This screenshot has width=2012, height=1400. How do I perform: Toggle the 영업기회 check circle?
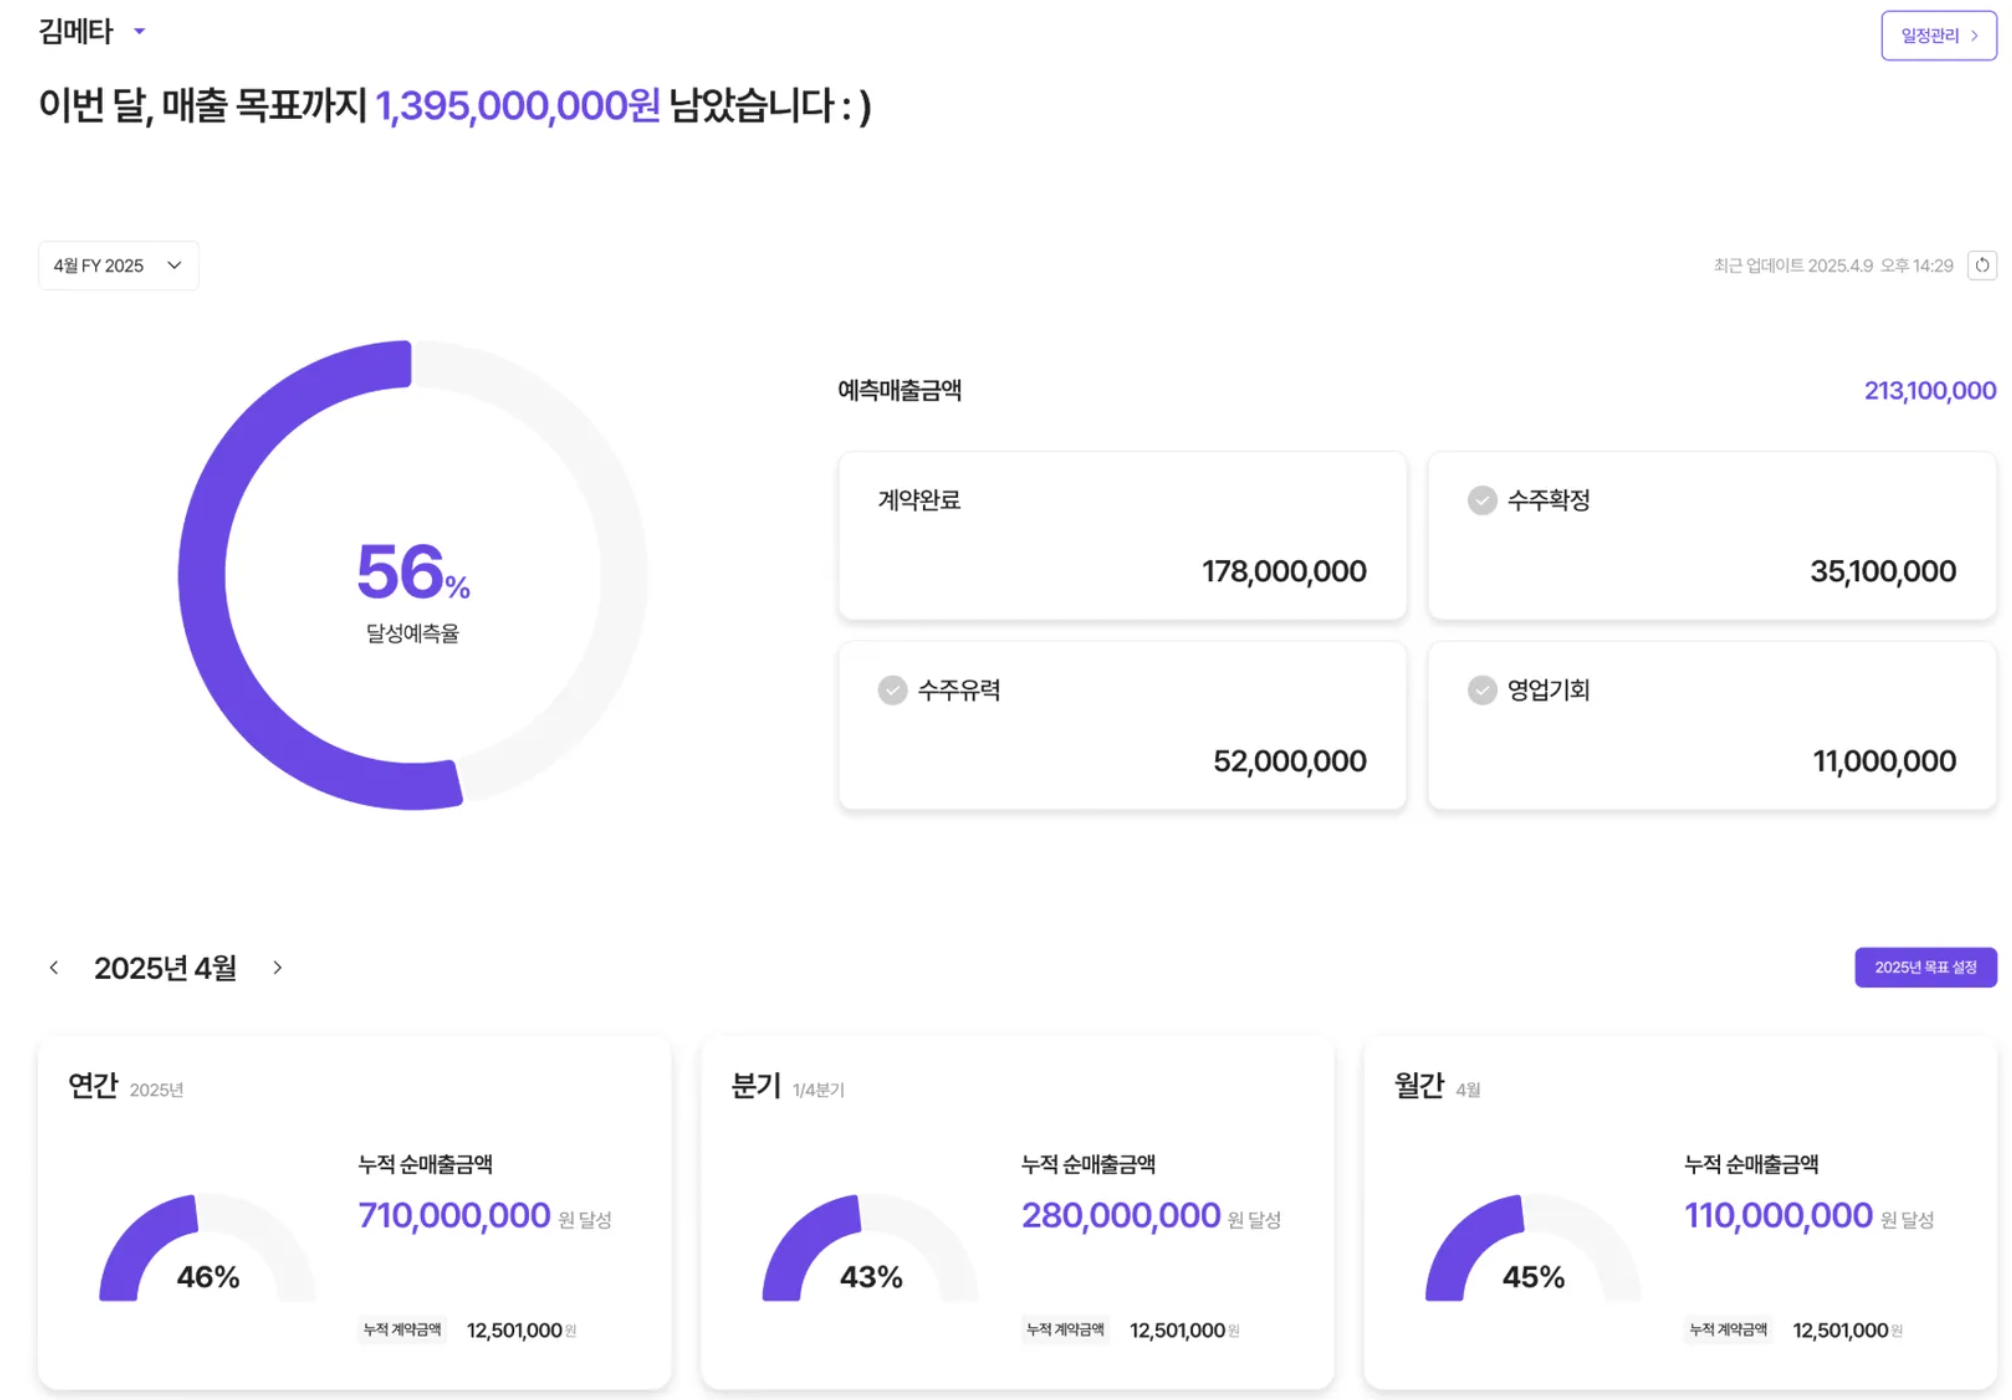pos(1481,690)
